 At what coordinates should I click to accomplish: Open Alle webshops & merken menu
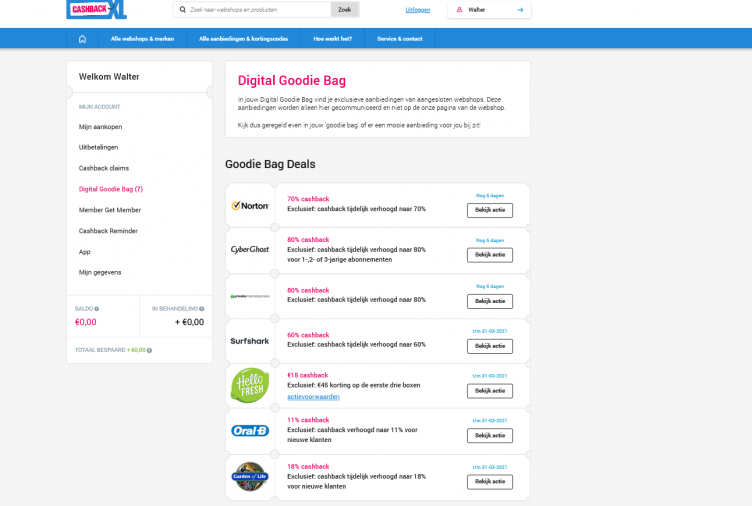pyautogui.click(x=142, y=39)
